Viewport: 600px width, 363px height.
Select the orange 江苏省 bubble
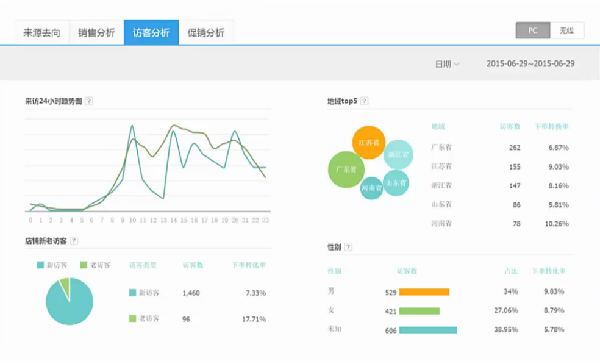click(368, 143)
